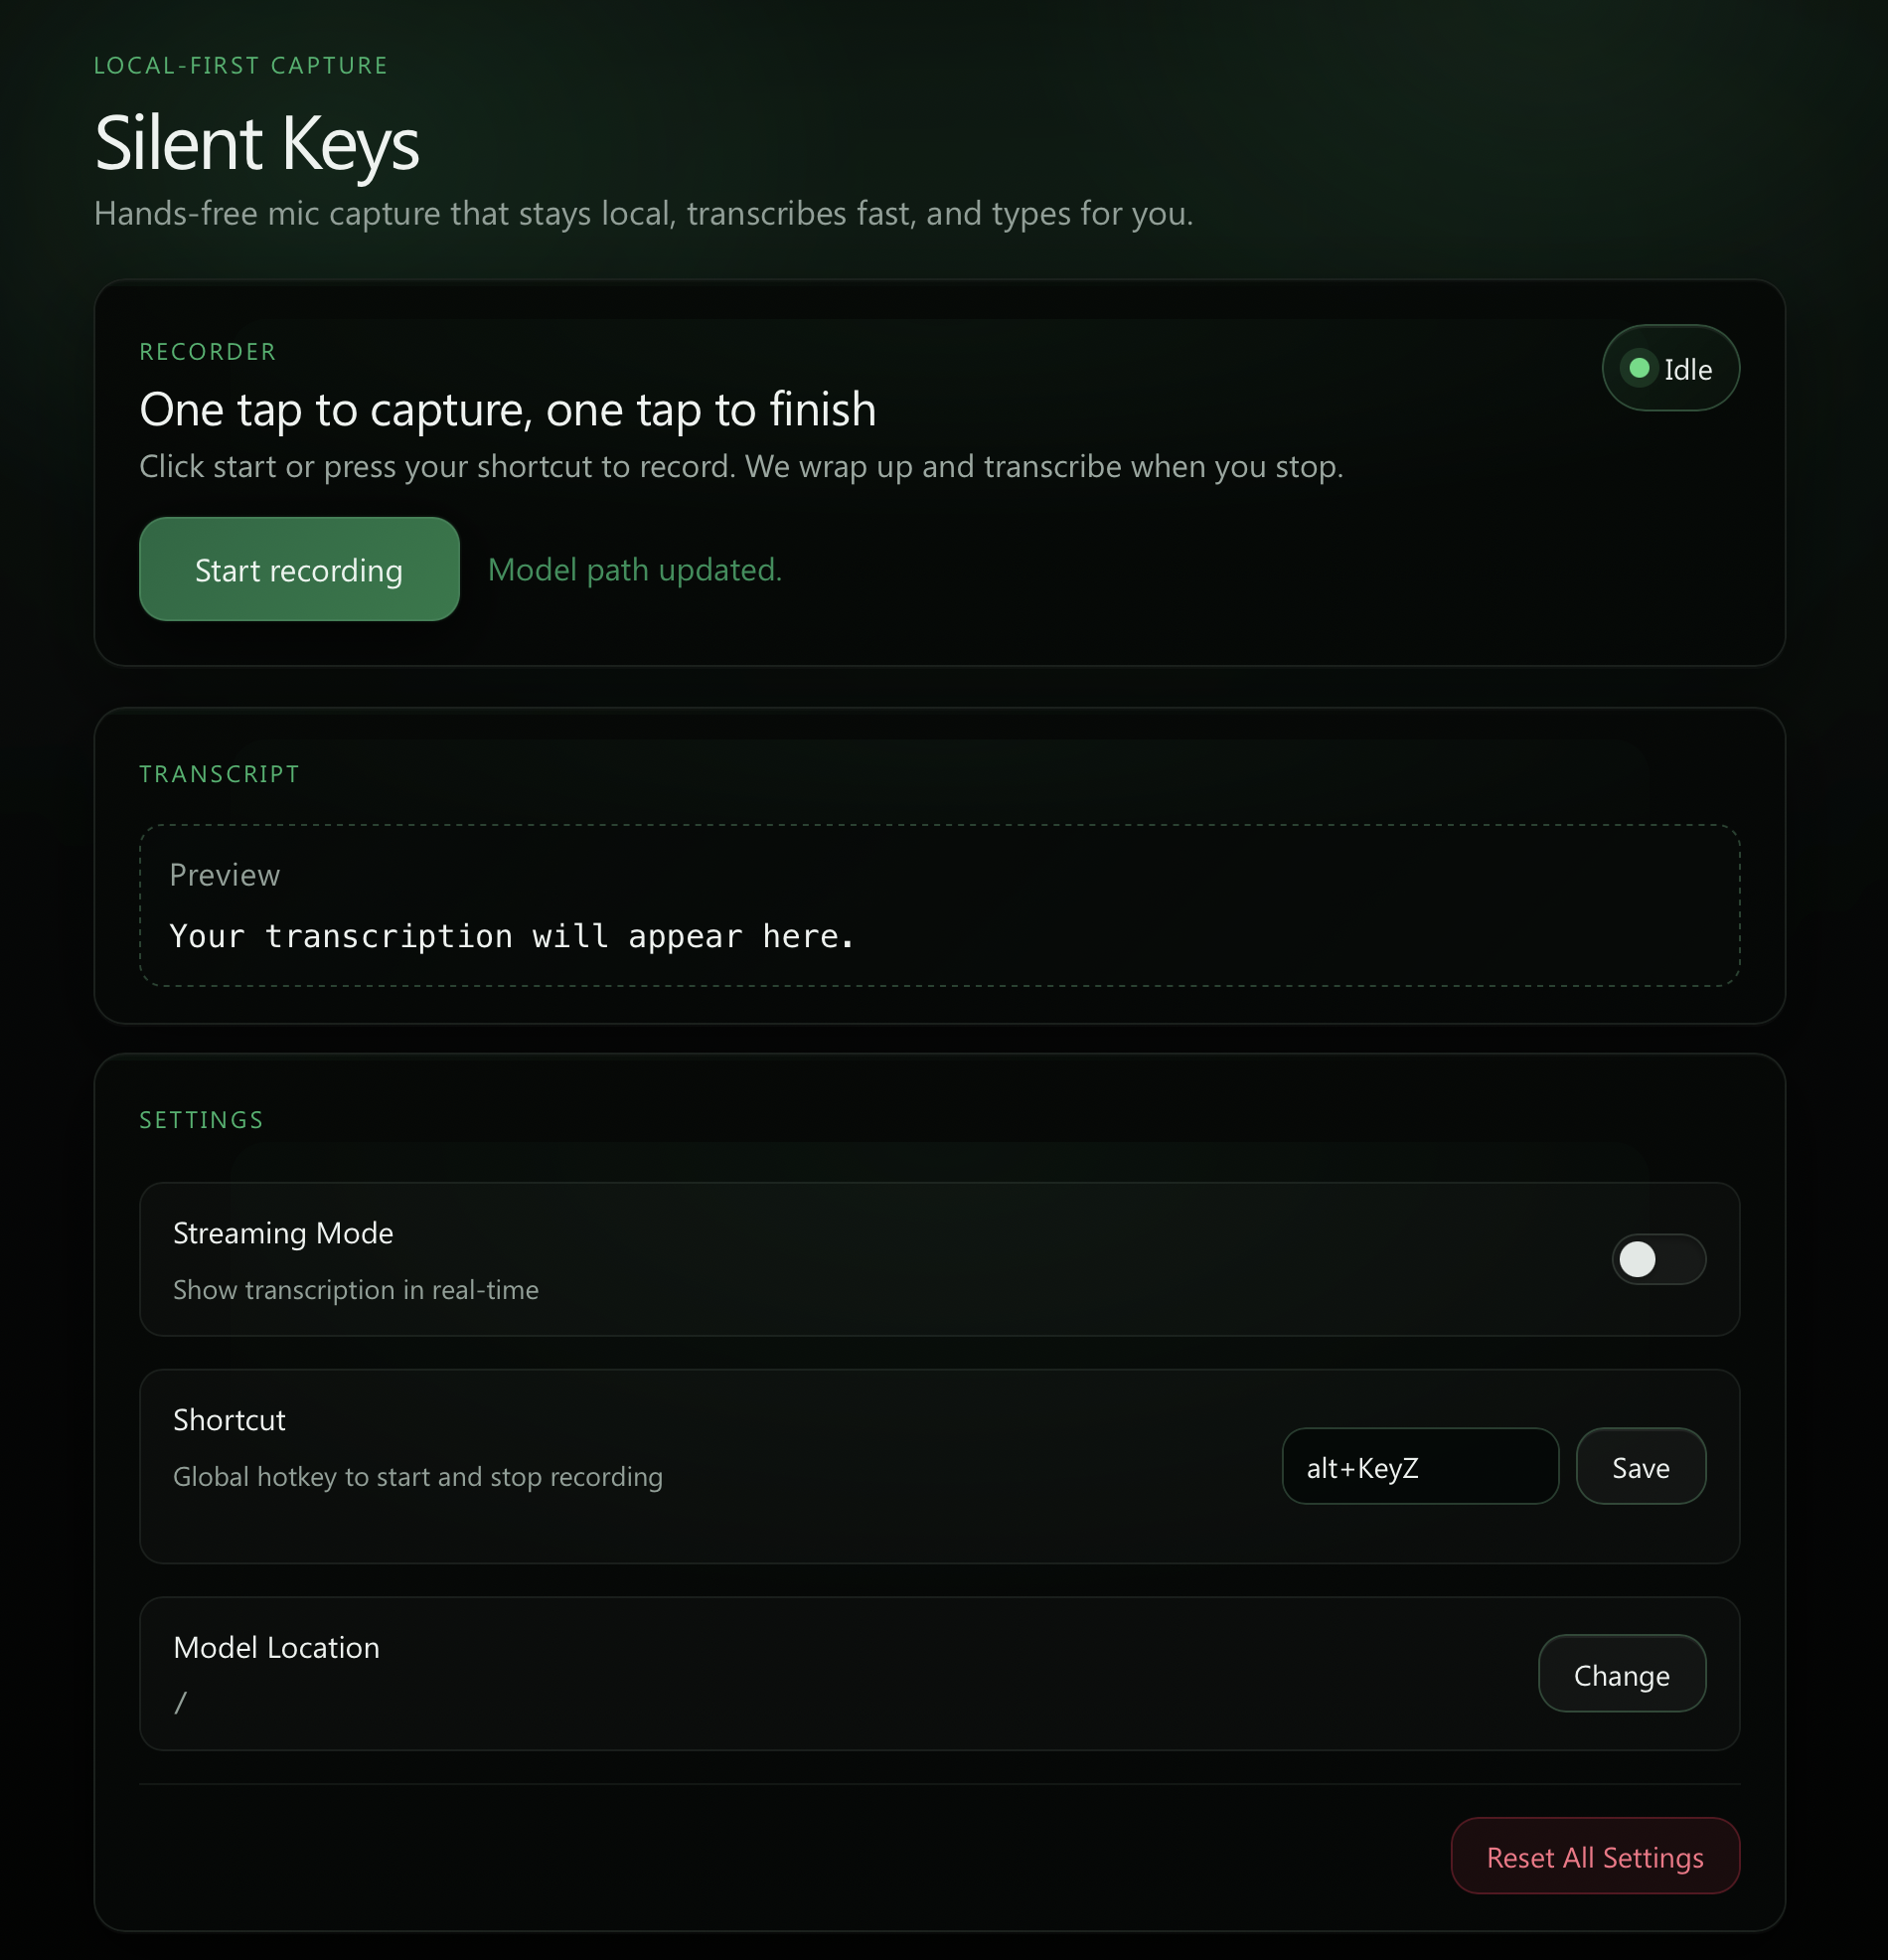
Task: Click the Model path updated message
Action: [x=634, y=569]
